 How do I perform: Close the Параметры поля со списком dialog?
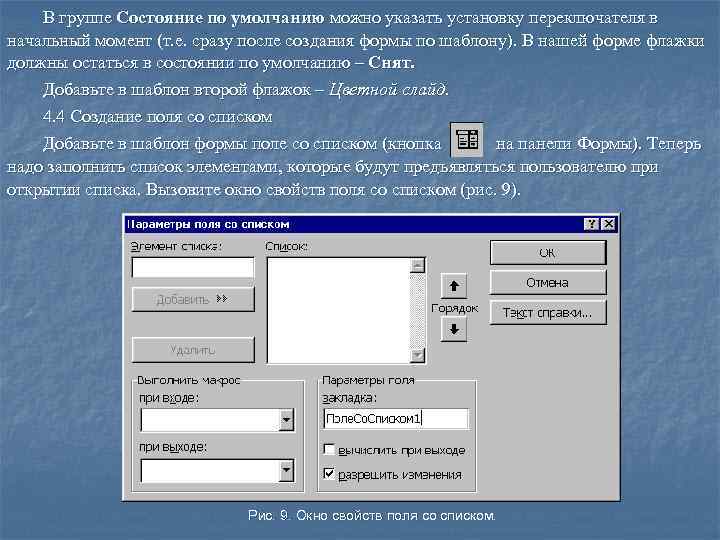coord(608,224)
